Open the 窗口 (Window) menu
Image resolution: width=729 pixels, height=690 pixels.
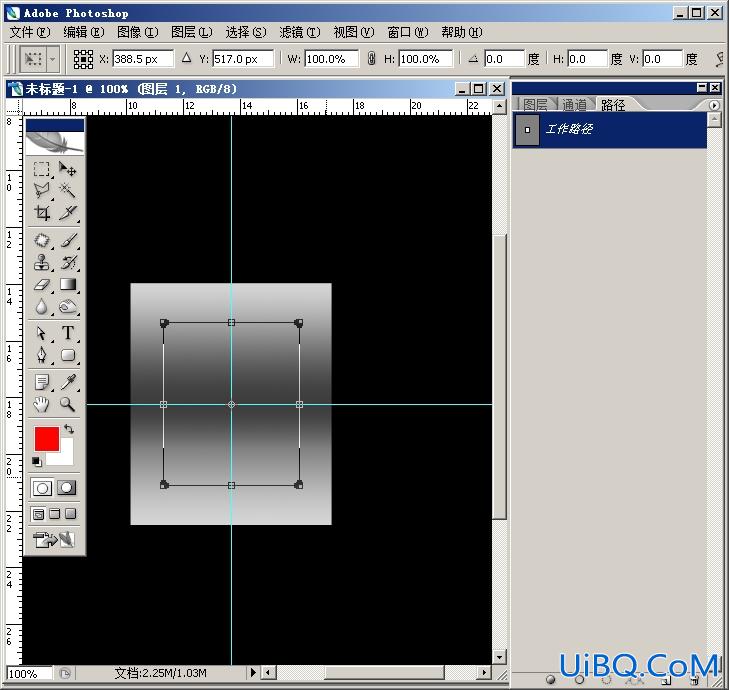(x=408, y=32)
